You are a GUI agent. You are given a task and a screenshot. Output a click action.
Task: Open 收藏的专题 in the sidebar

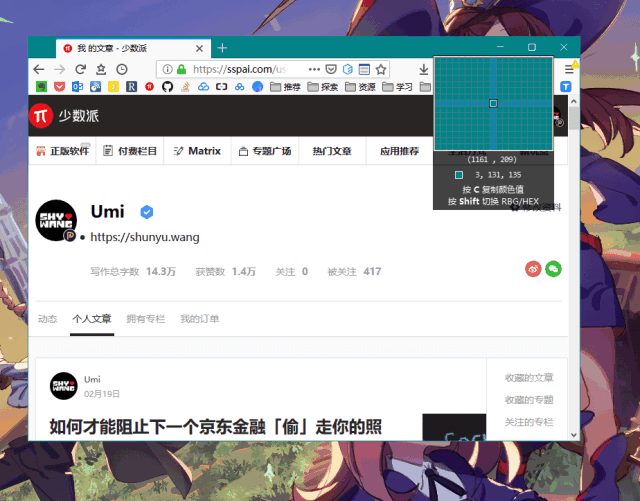(x=529, y=400)
